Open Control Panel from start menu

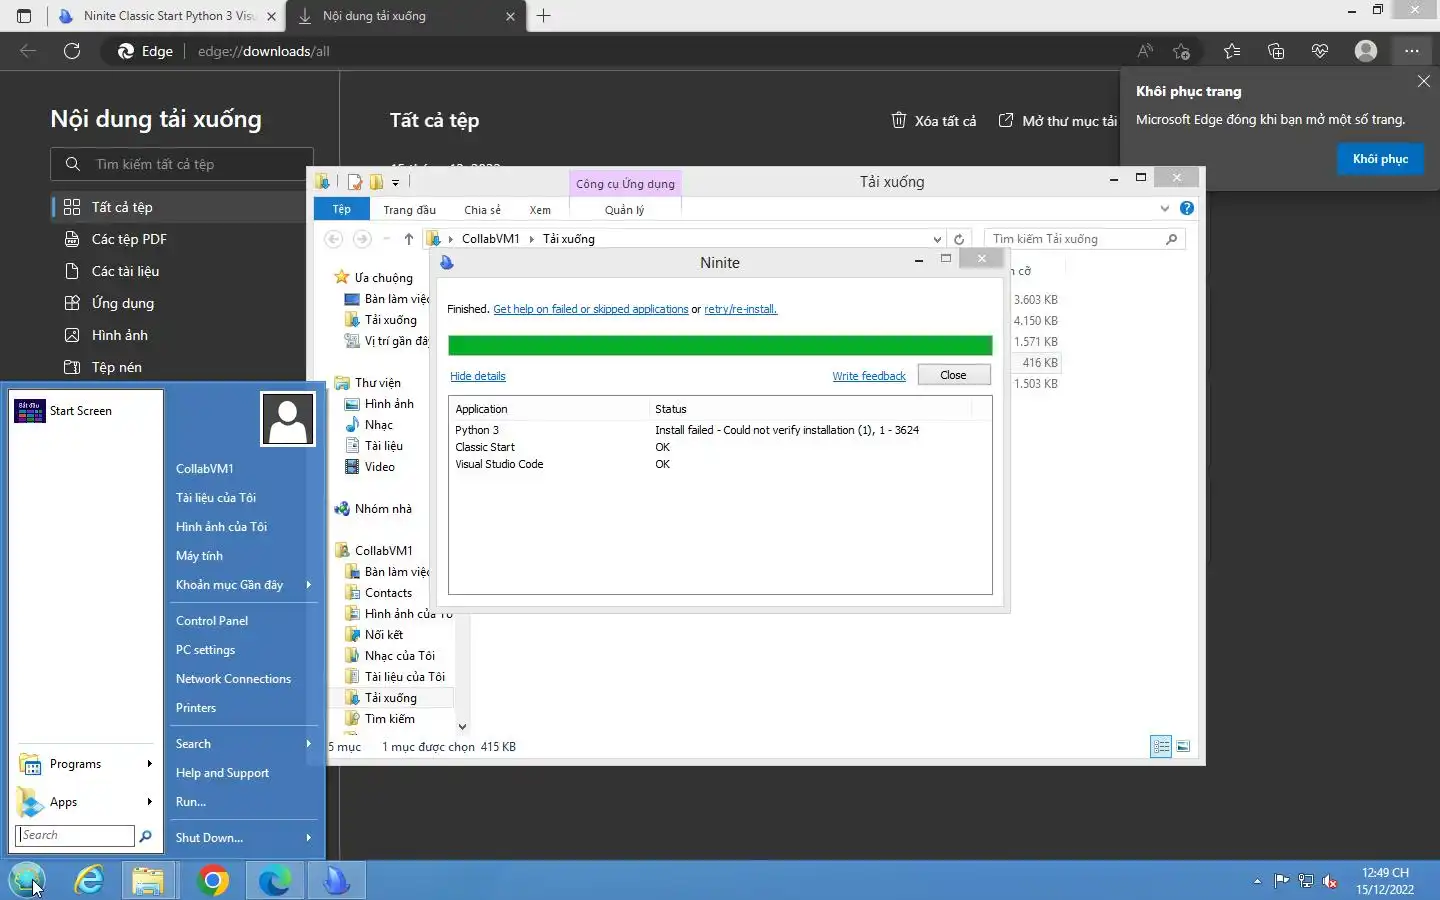212,621
